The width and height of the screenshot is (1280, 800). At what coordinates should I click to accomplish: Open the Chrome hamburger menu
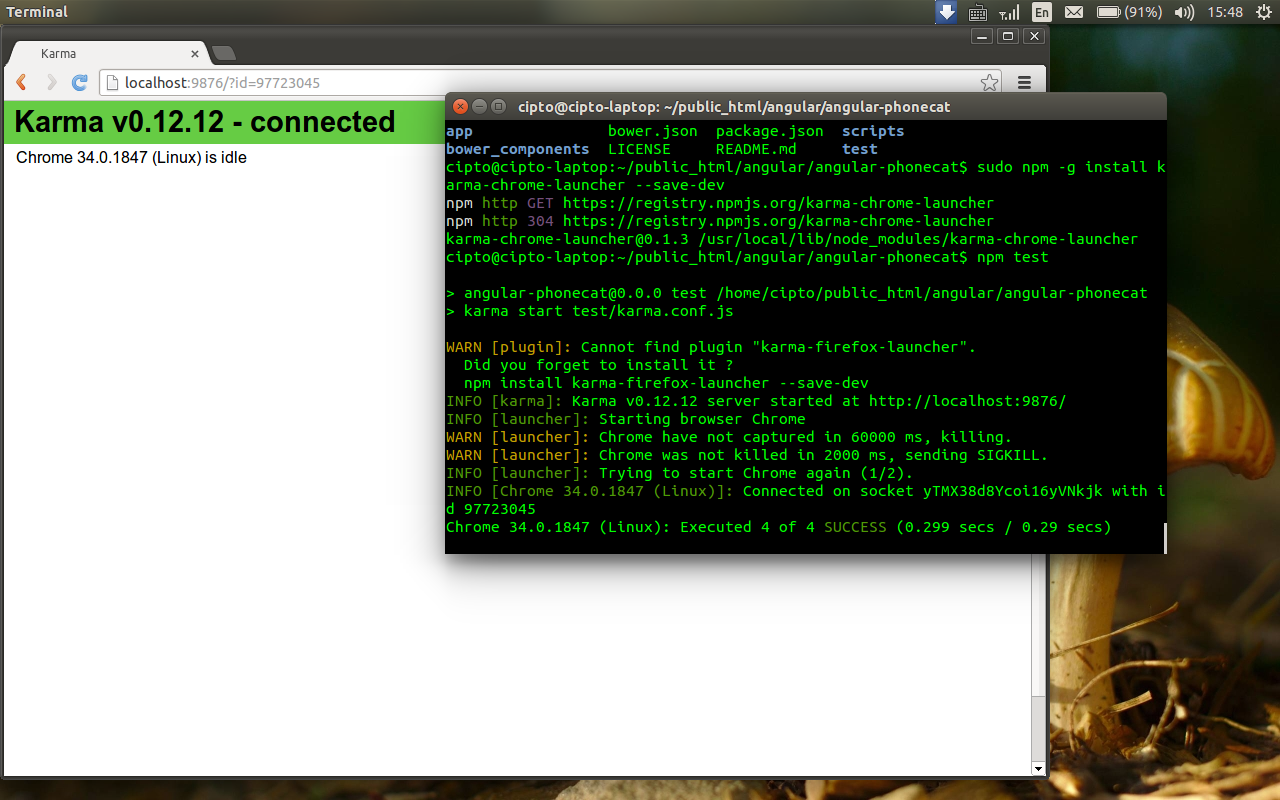point(1024,83)
